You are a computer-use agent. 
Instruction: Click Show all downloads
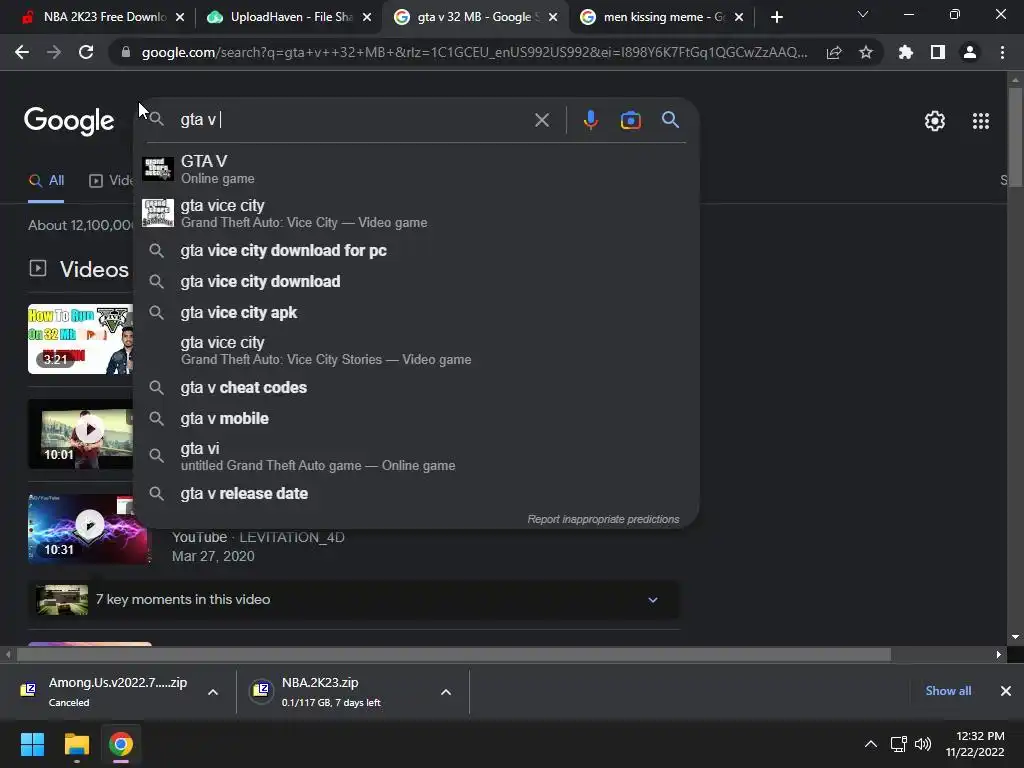(x=948, y=690)
